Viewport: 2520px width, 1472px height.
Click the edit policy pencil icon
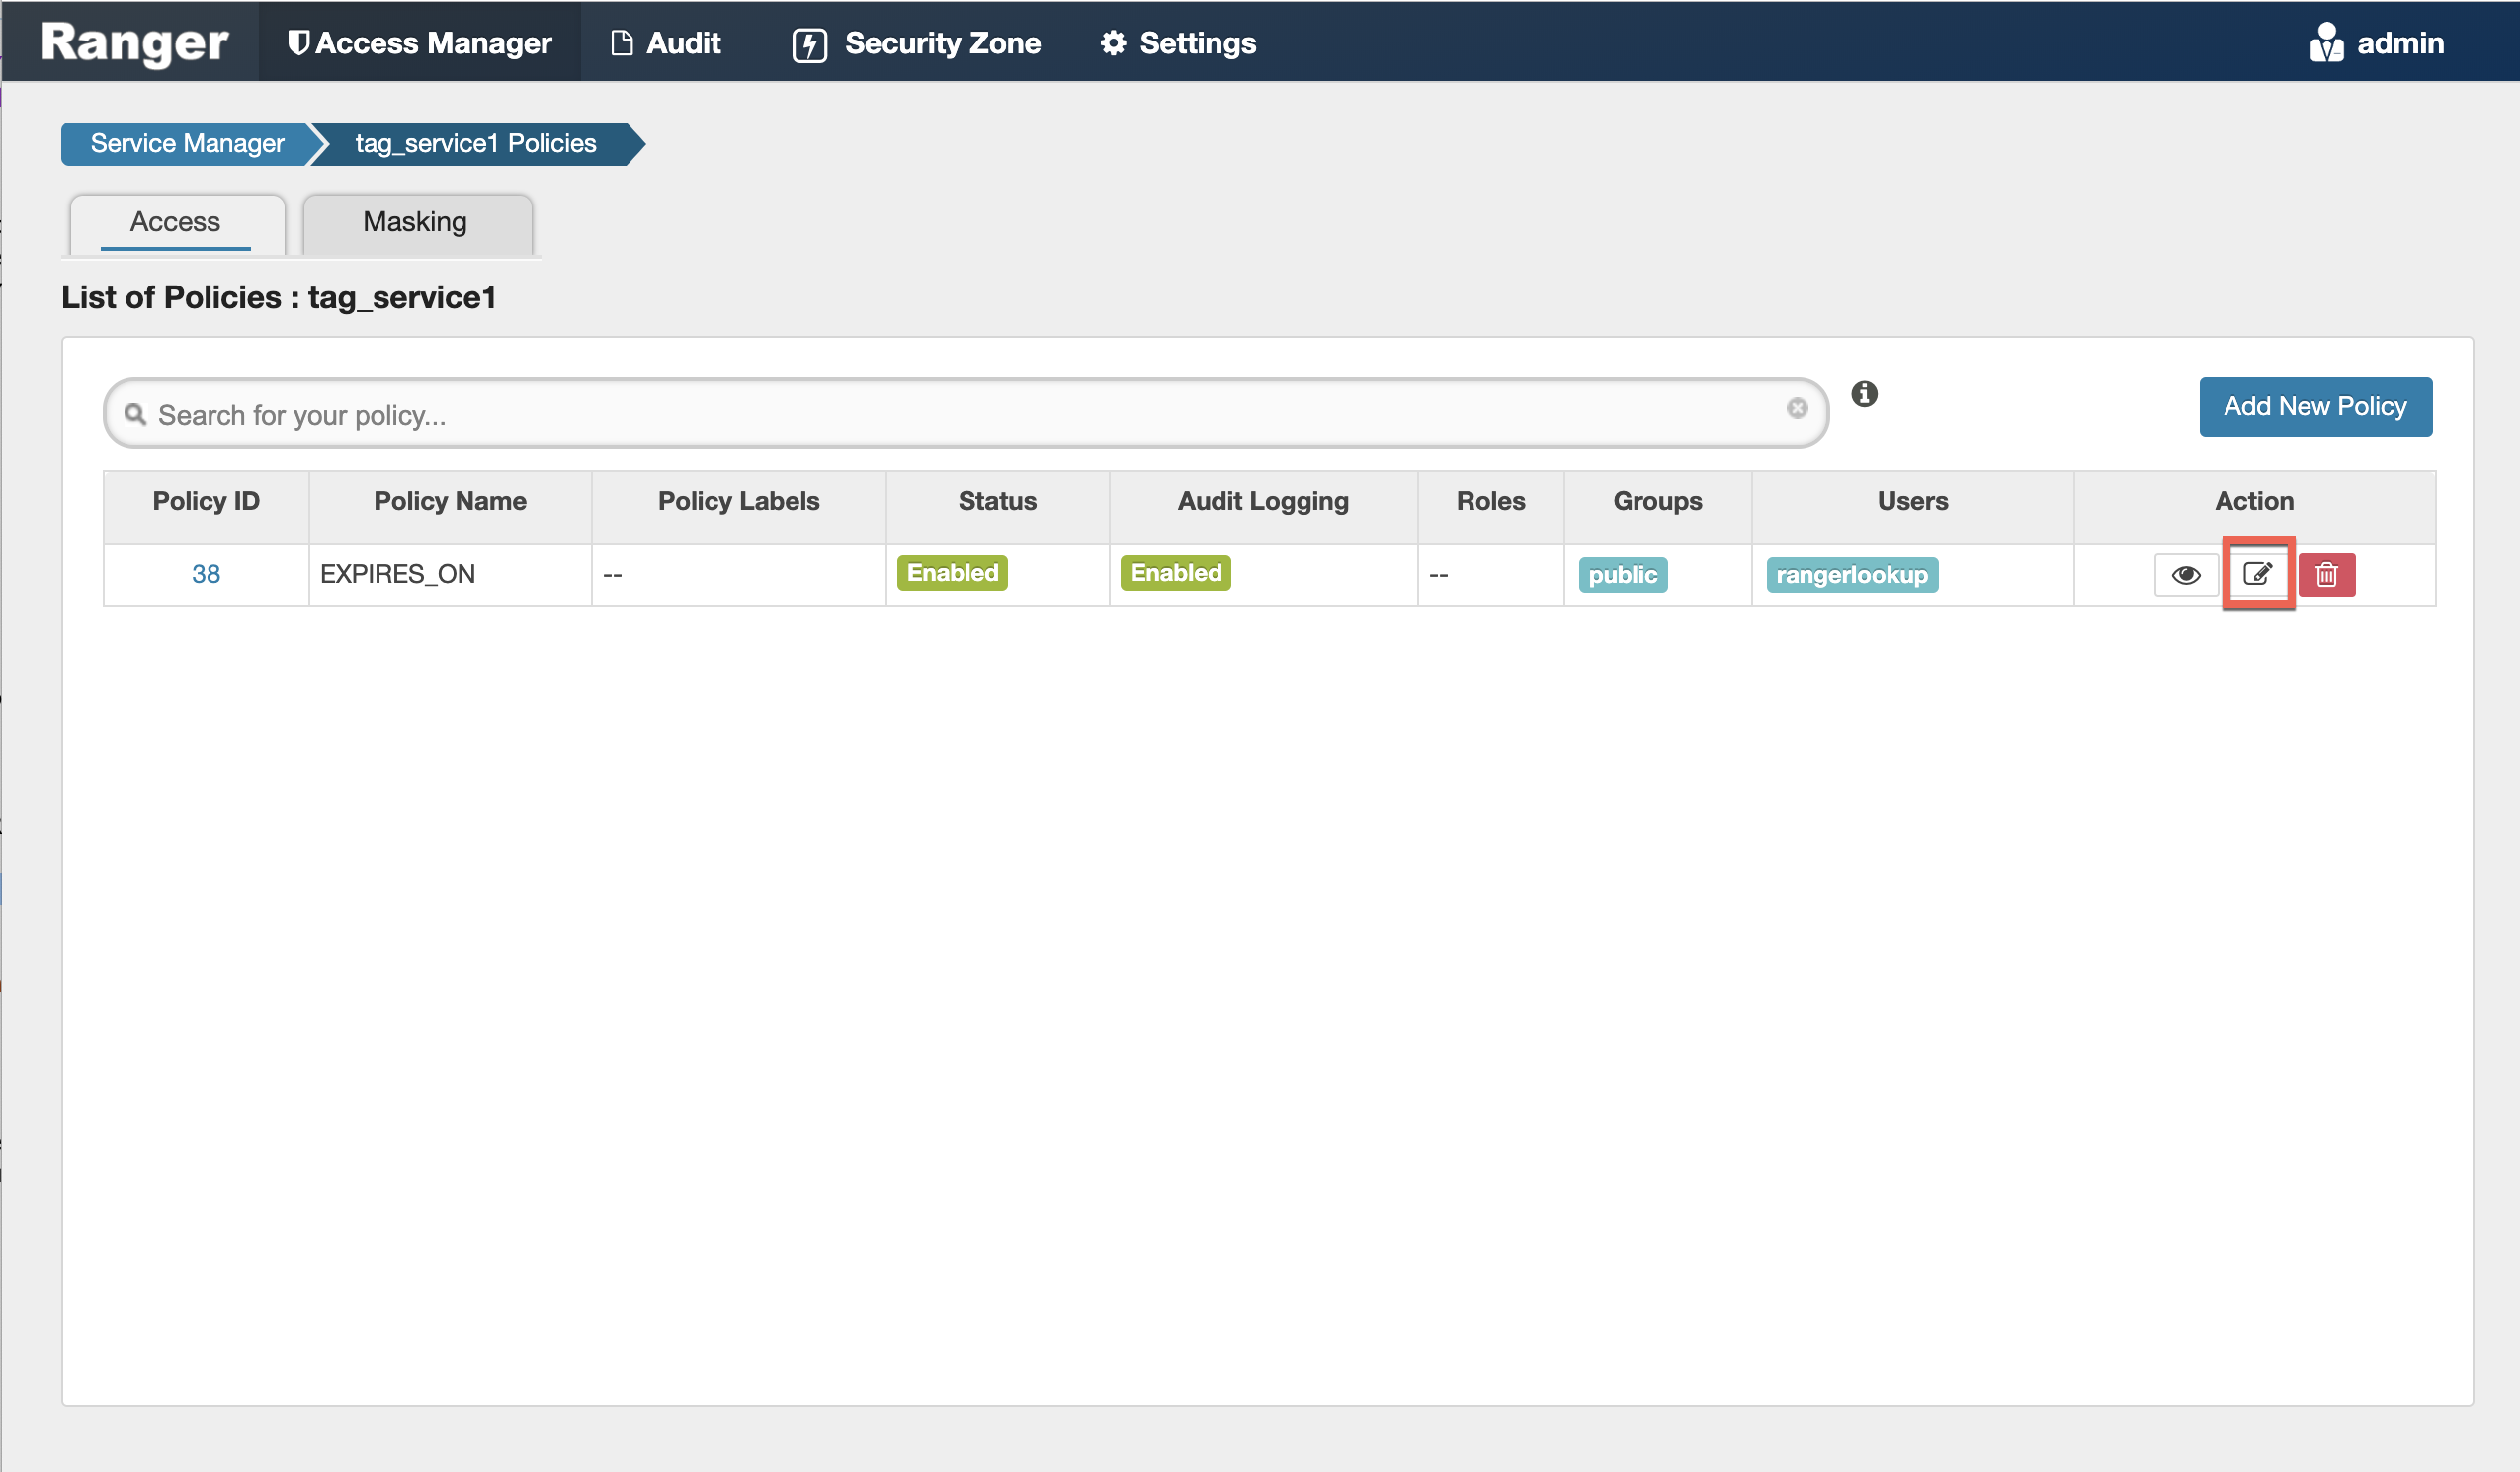pyautogui.click(x=2257, y=574)
